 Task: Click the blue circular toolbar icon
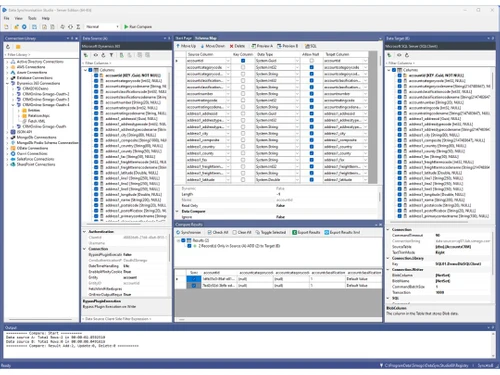point(24,27)
